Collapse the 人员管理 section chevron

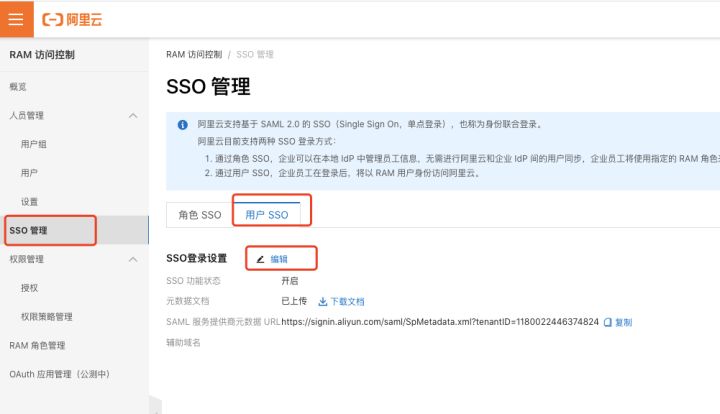[x=133, y=116]
